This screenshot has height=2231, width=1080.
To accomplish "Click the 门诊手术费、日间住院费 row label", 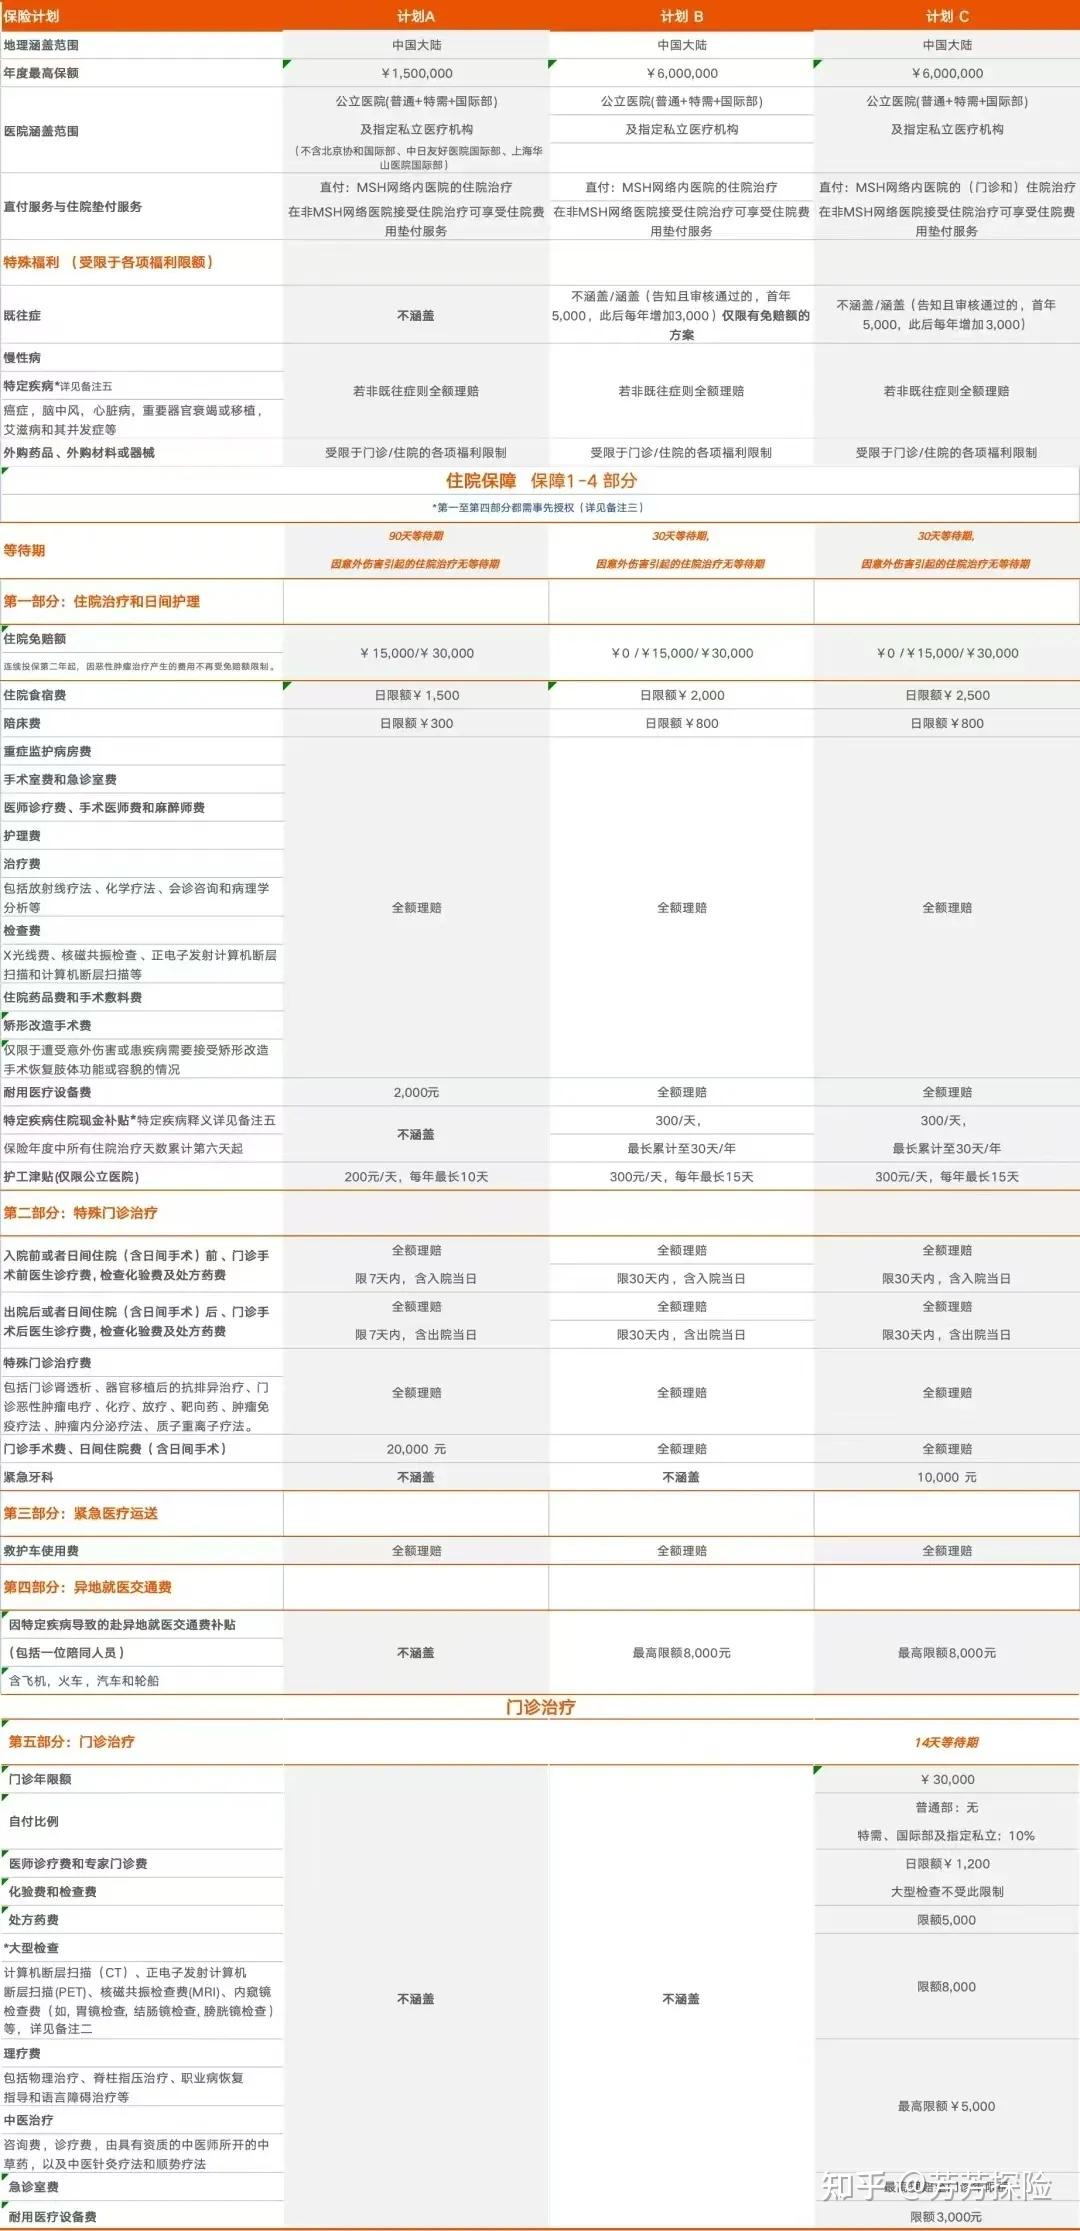I will pos(116,1448).
